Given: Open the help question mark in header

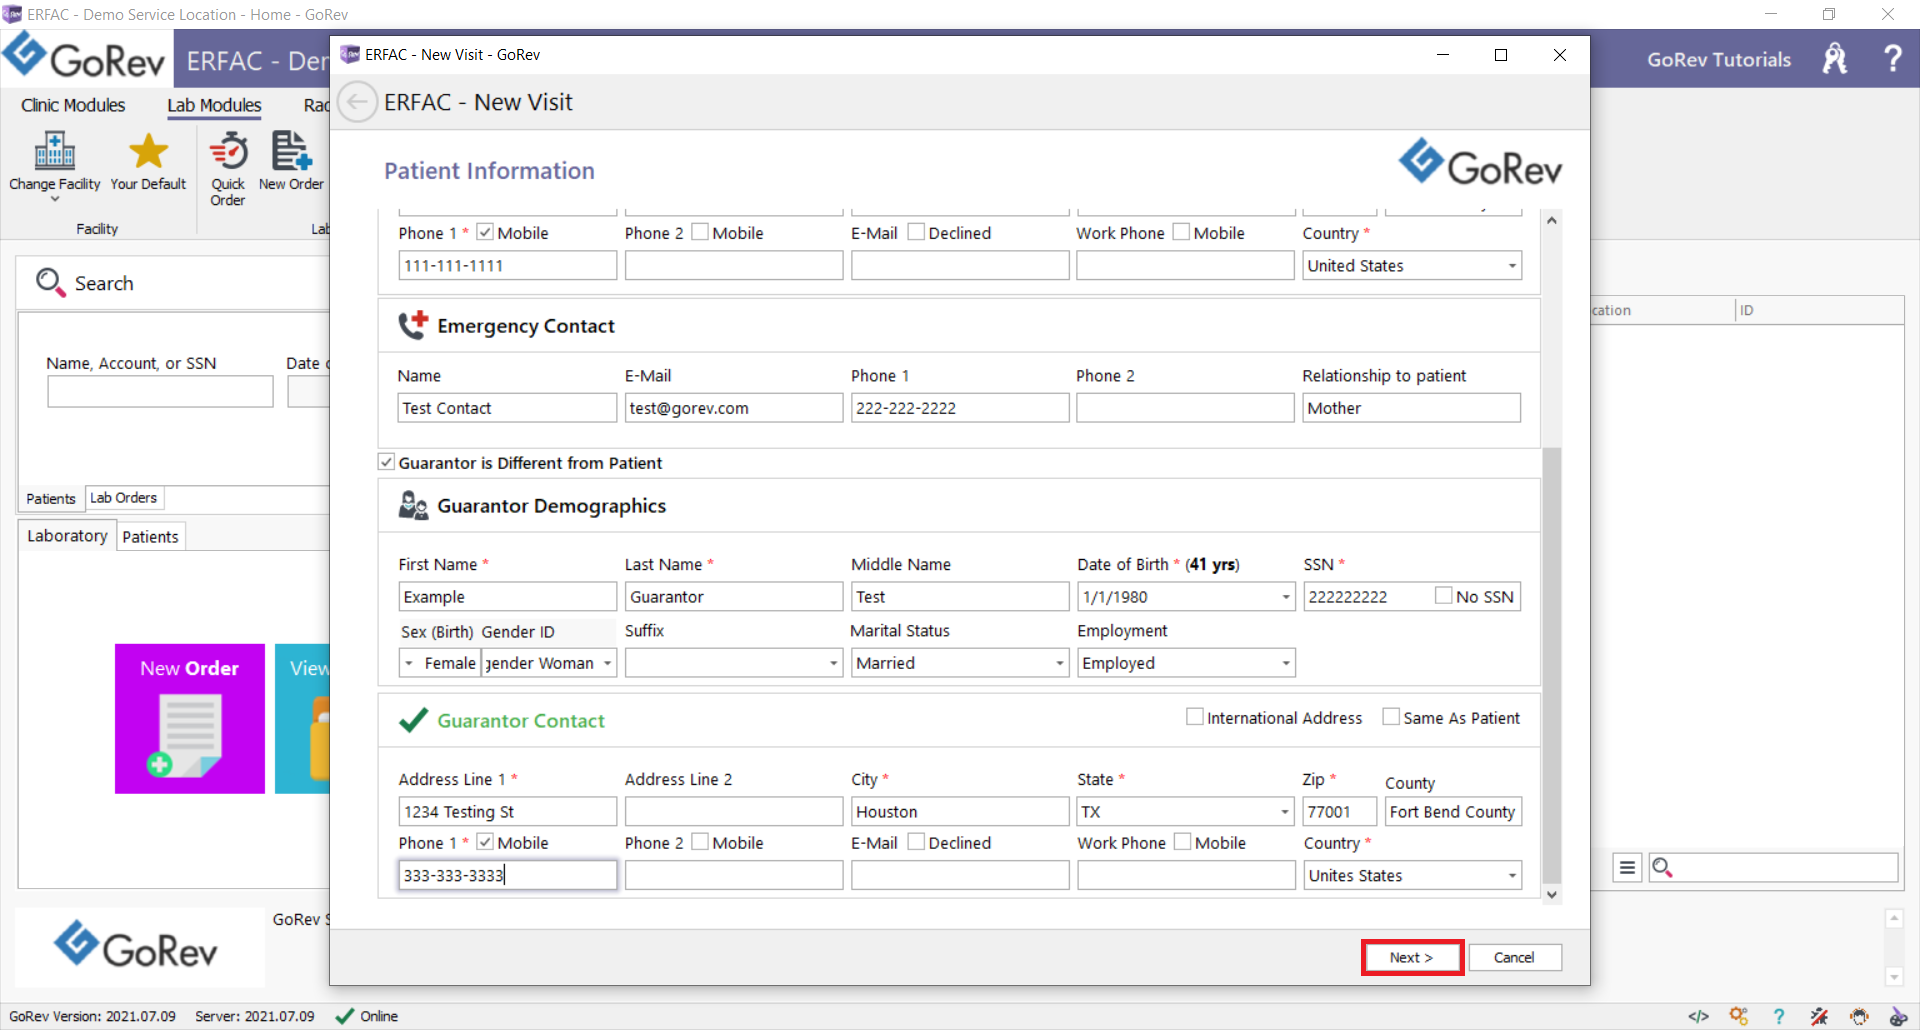Looking at the screenshot, I should pyautogui.click(x=1892, y=58).
